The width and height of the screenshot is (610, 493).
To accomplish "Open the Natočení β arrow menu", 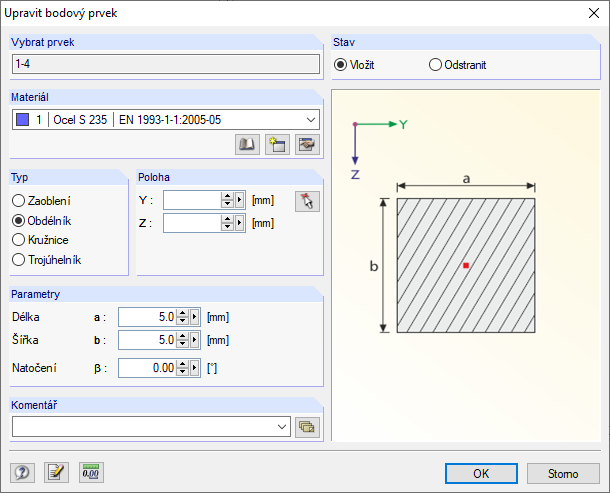I will click(195, 368).
